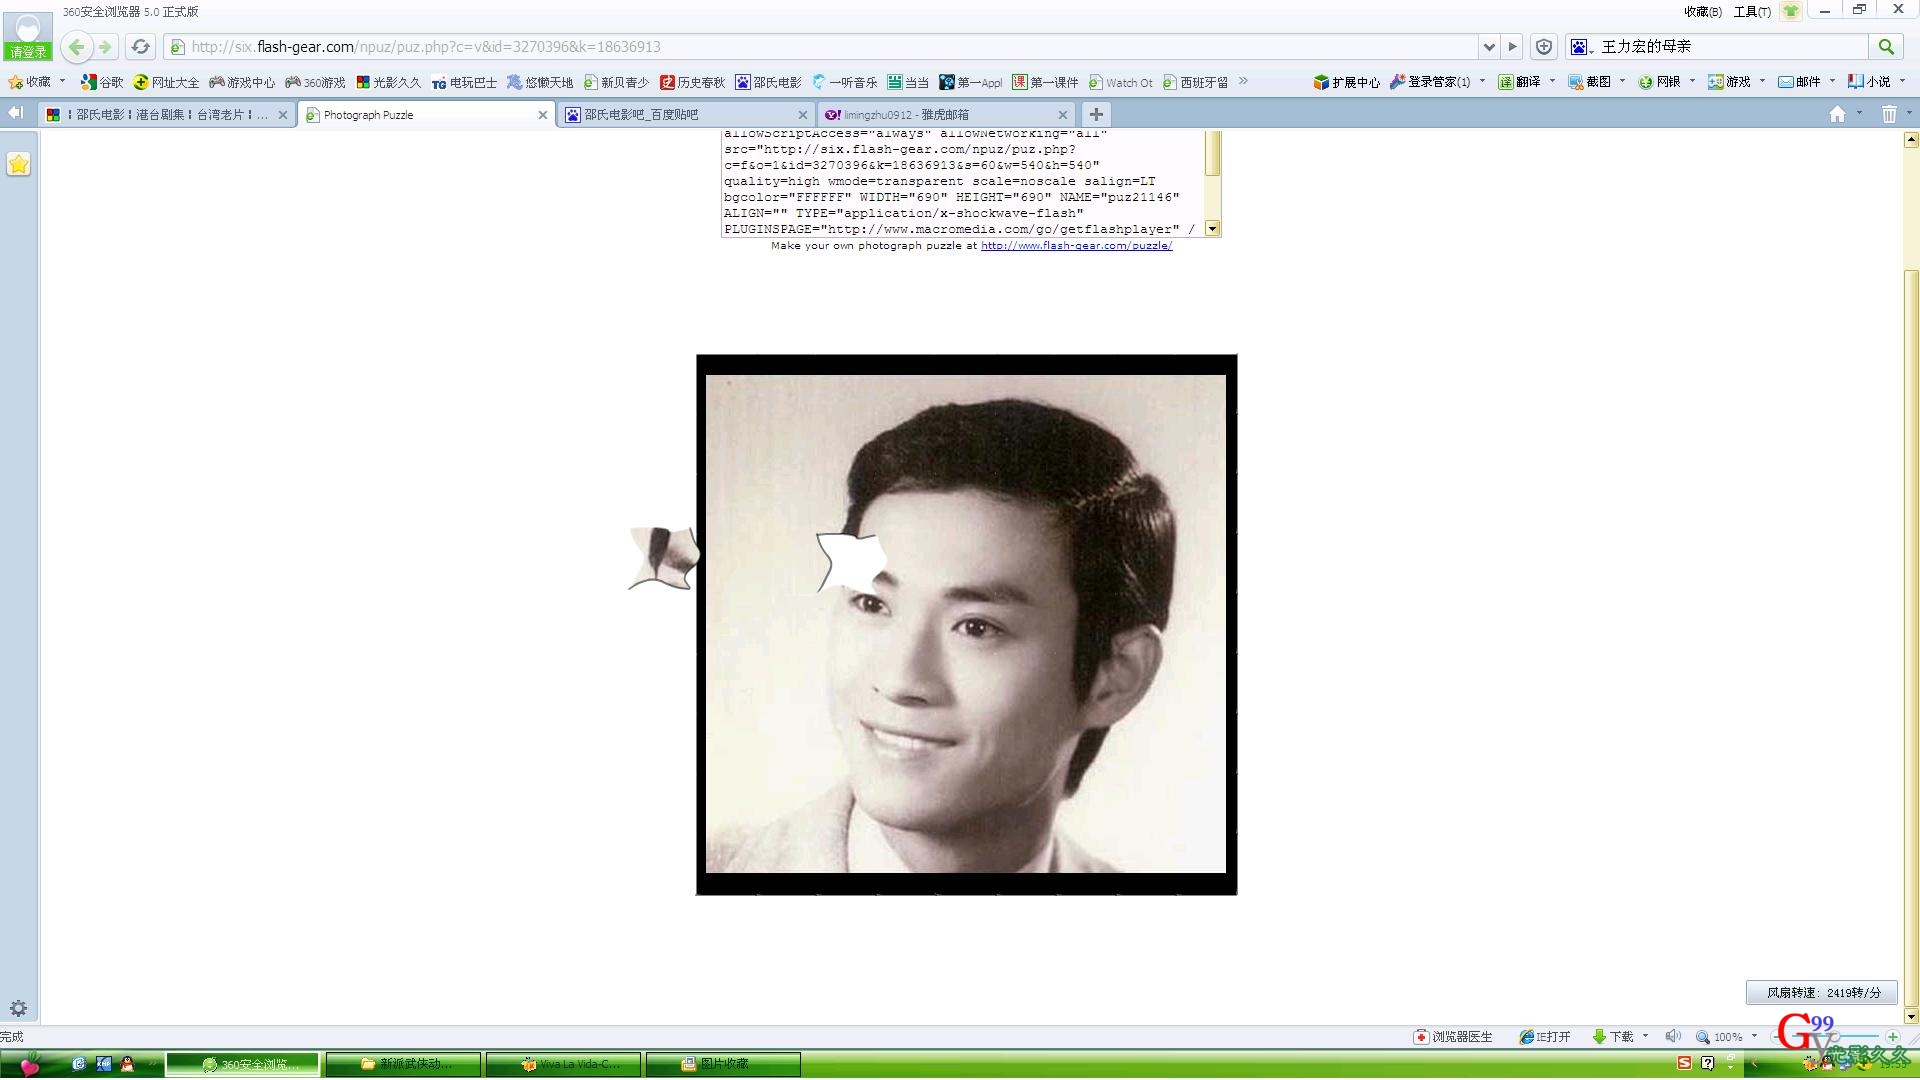This screenshot has height=1080, width=1920.
Task: Click the page refresh icon
Action: click(x=141, y=47)
